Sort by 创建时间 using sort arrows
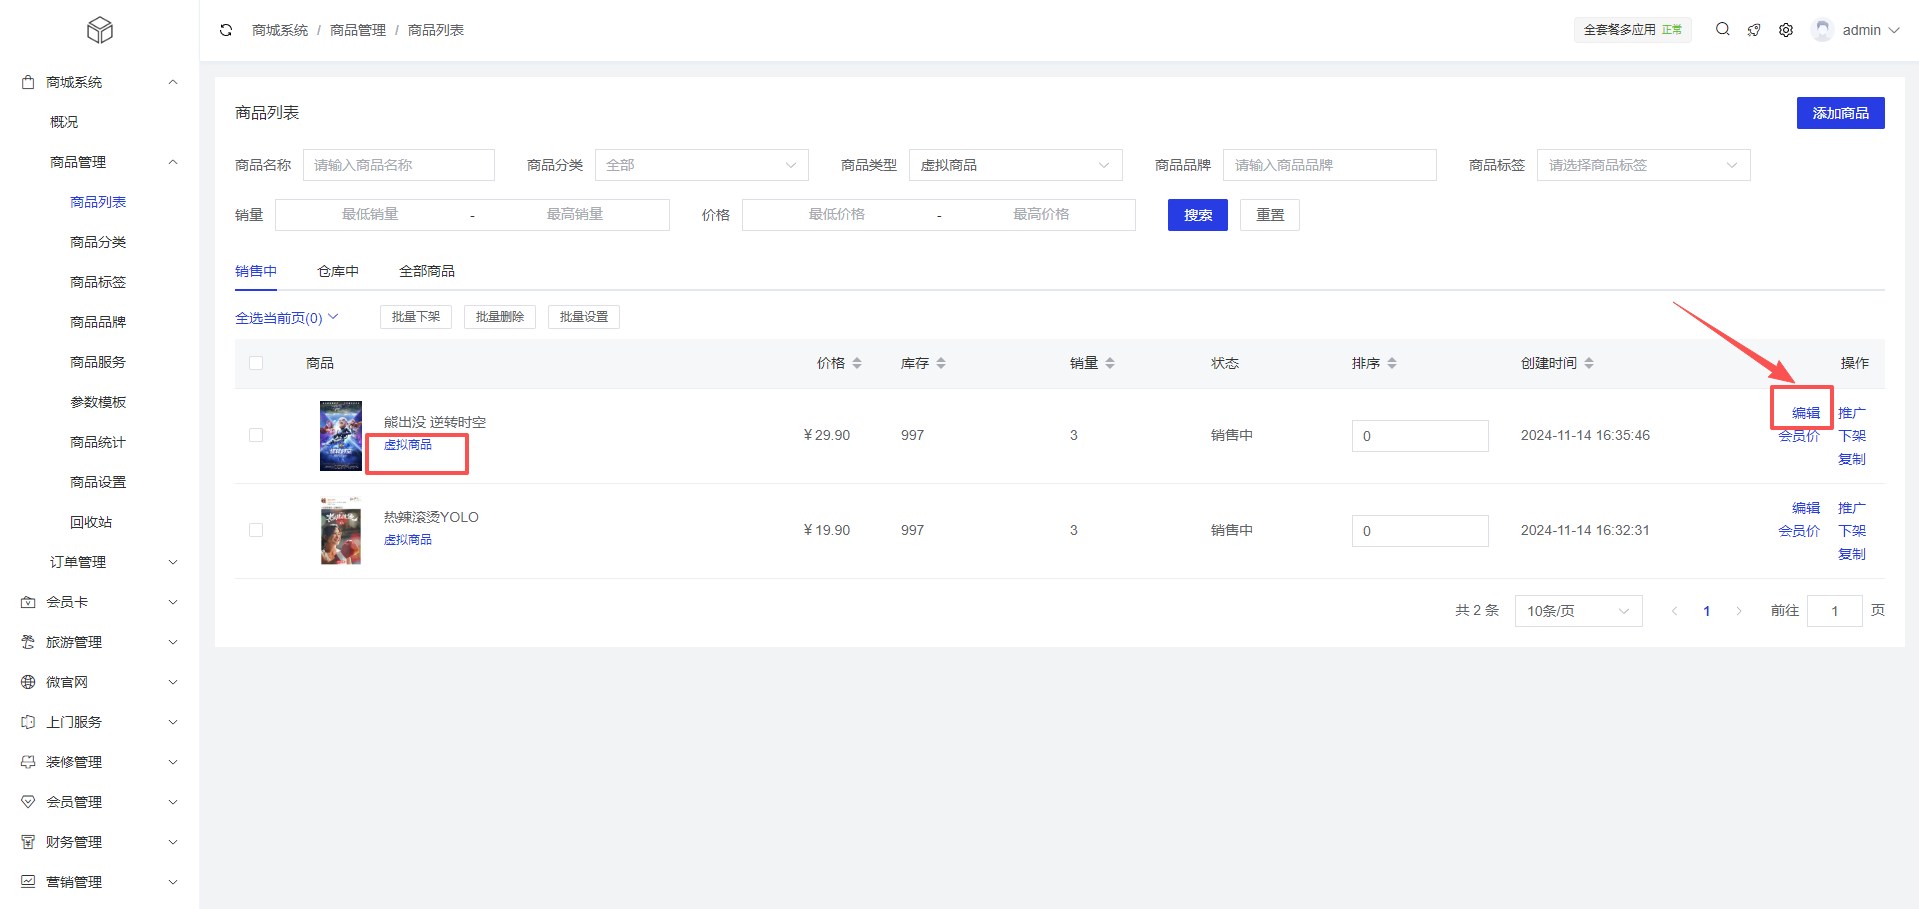This screenshot has height=909, width=1919. click(1589, 363)
